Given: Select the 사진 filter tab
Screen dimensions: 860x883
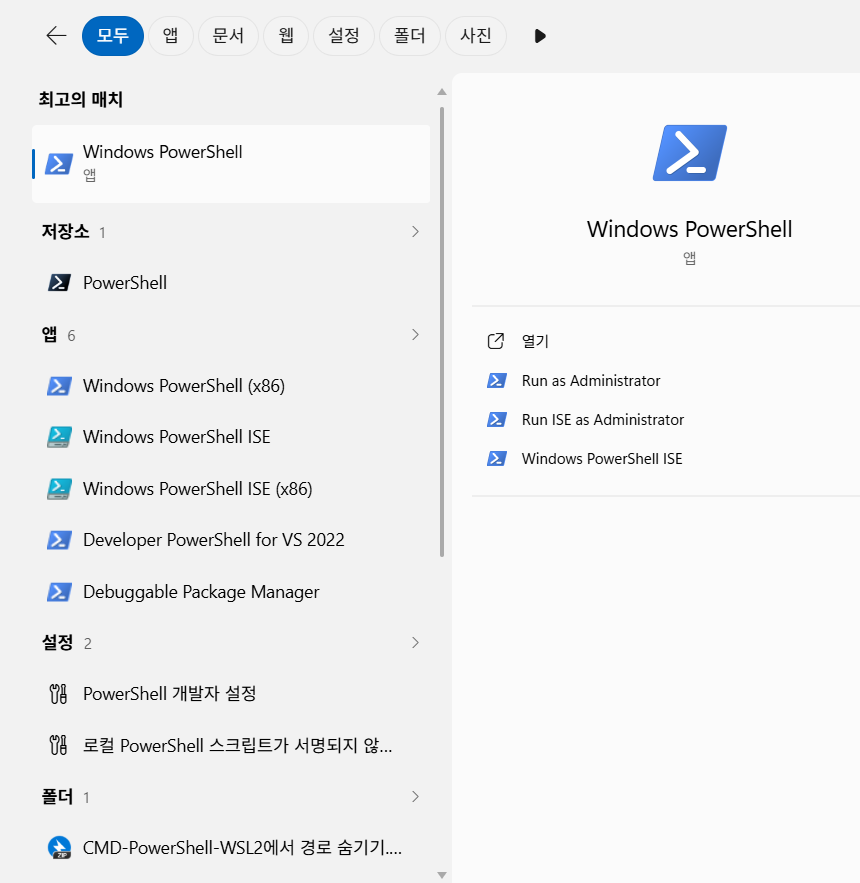Looking at the screenshot, I should [x=476, y=36].
